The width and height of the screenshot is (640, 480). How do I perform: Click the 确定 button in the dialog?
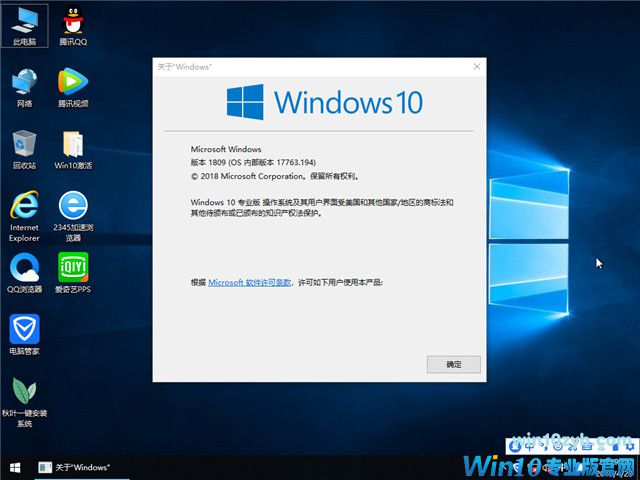pyautogui.click(x=453, y=364)
